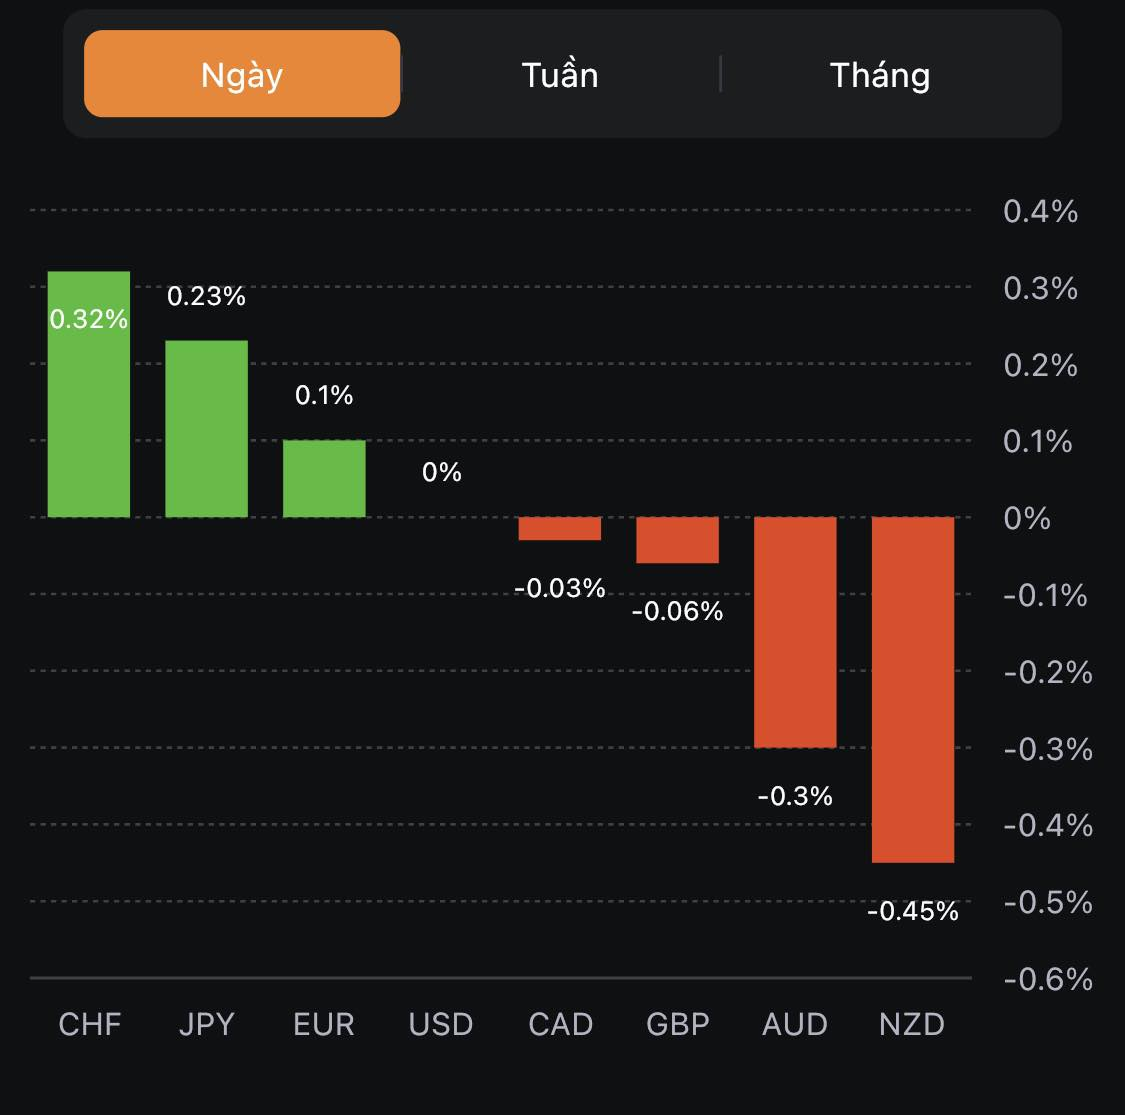Click the green JPY bar
1125x1115 pixels.
[206, 429]
